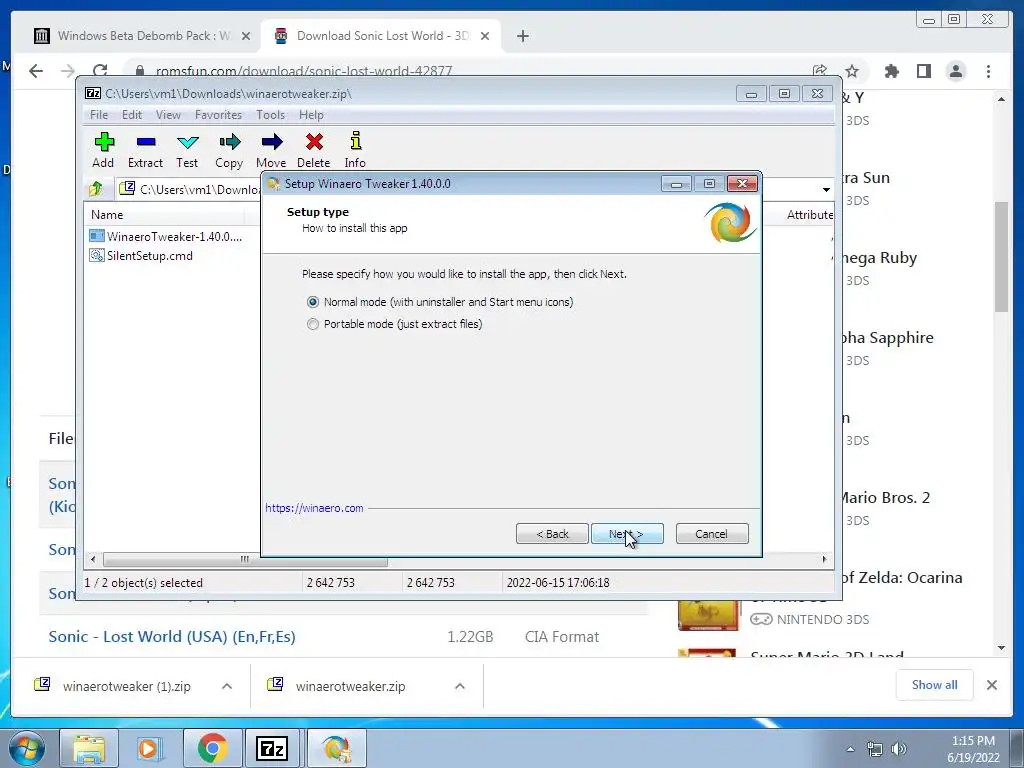The width and height of the screenshot is (1024, 768).
Task: Open options for winaerotweaker (1).zip download
Action: coord(227,686)
